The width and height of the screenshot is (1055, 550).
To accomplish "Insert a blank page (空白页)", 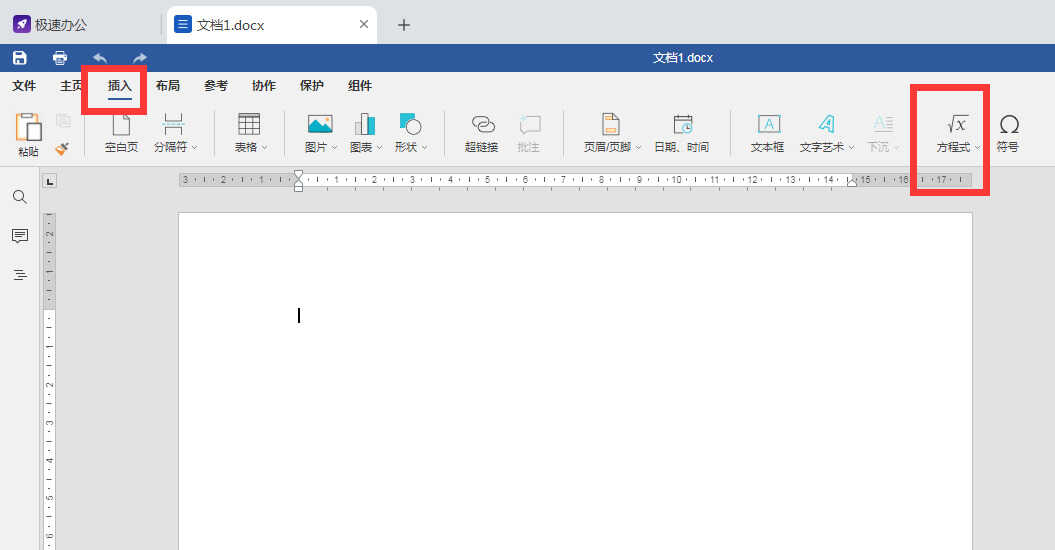I will pyautogui.click(x=121, y=133).
